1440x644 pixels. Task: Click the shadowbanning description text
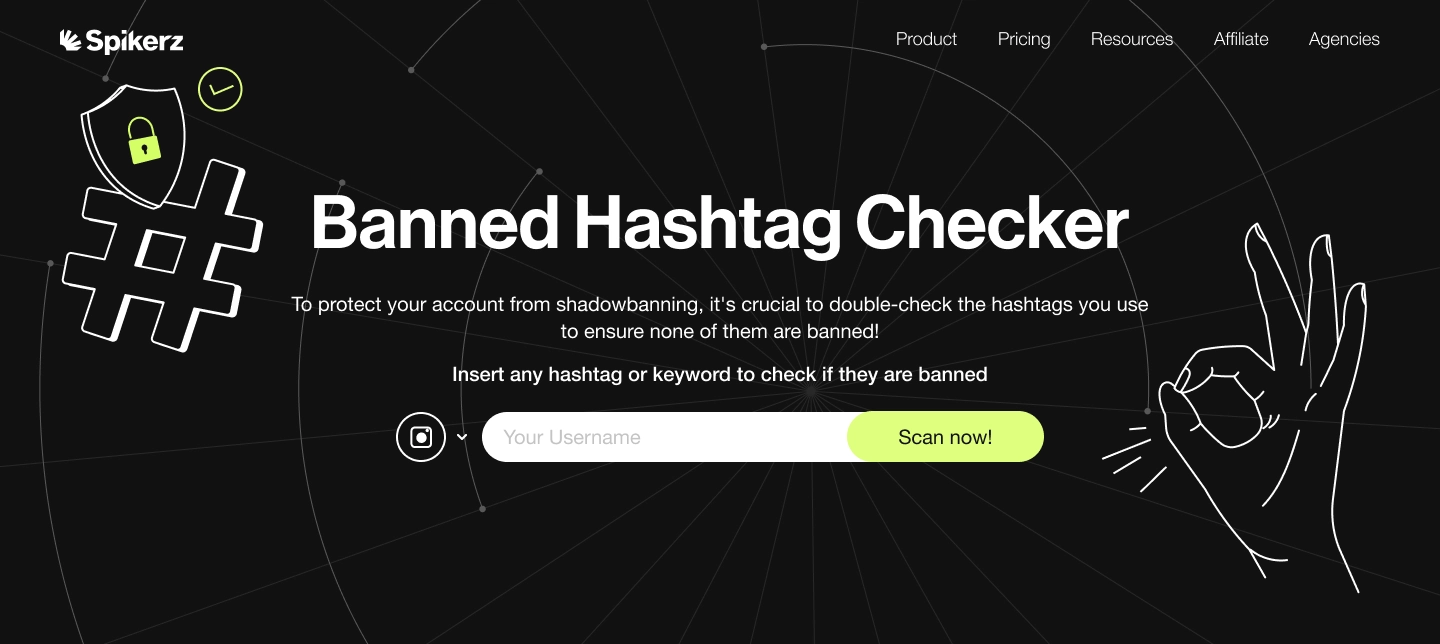pos(719,318)
